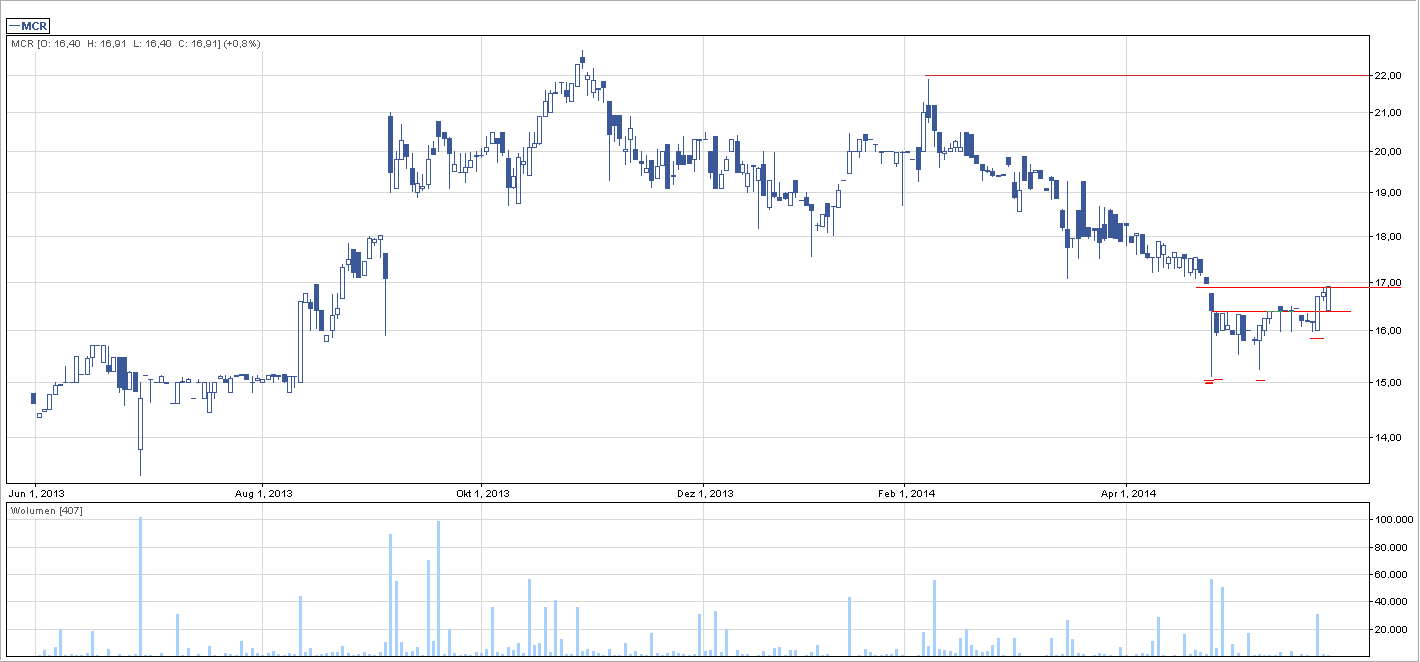Click the Okt 1, 2013 date label
The height and width of the screenshot is (662, 1420).
(482, 493)
